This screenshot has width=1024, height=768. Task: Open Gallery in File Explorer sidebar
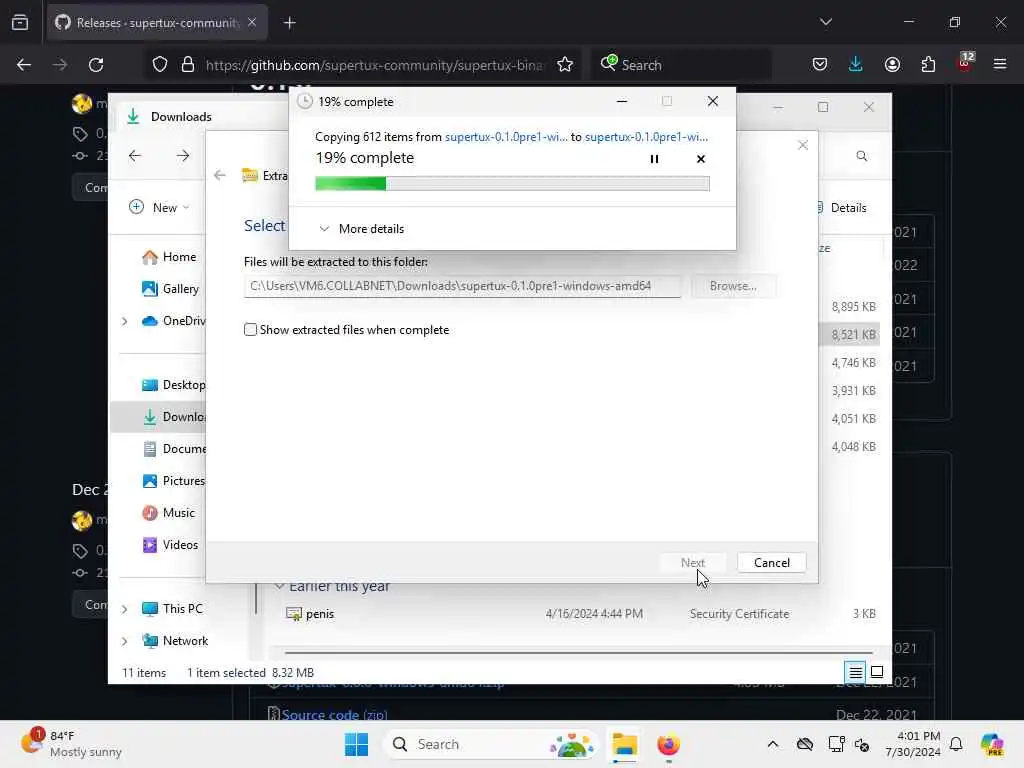(170, 289)
